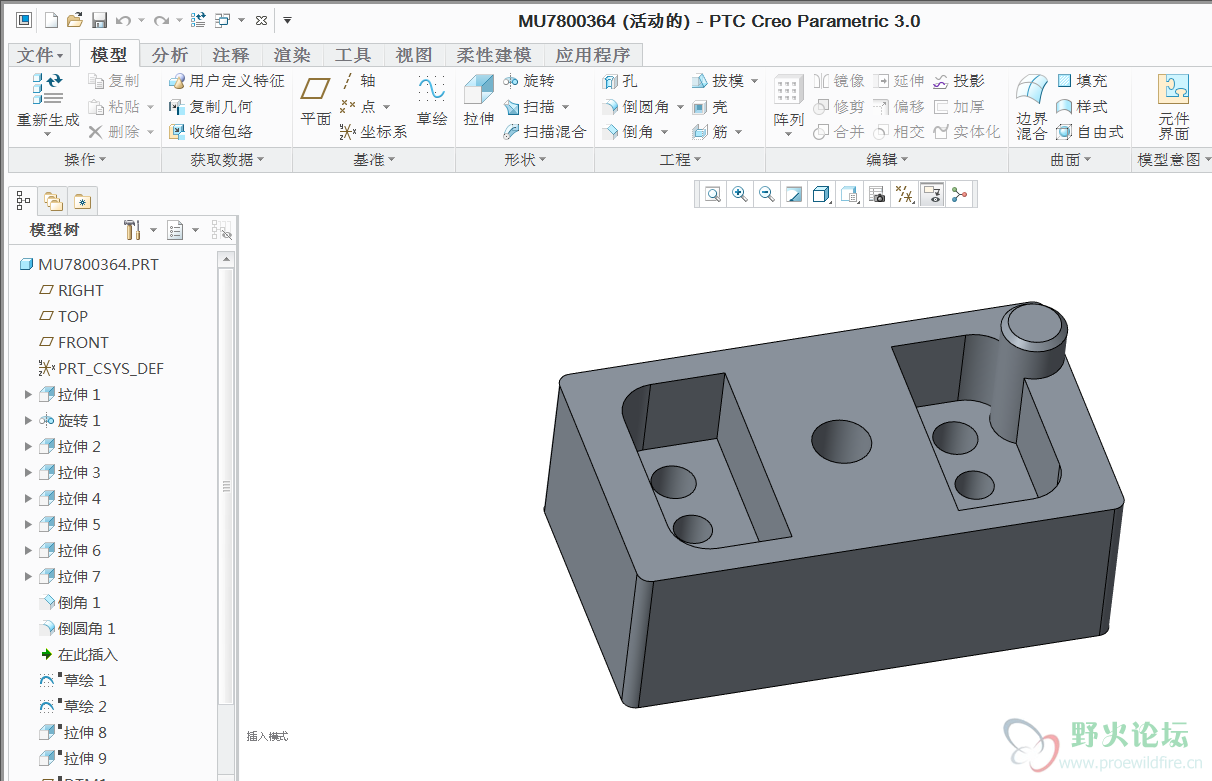Redo the last undone action
Viewport: 1212px width, 781px height.
(x=160, y=20)
